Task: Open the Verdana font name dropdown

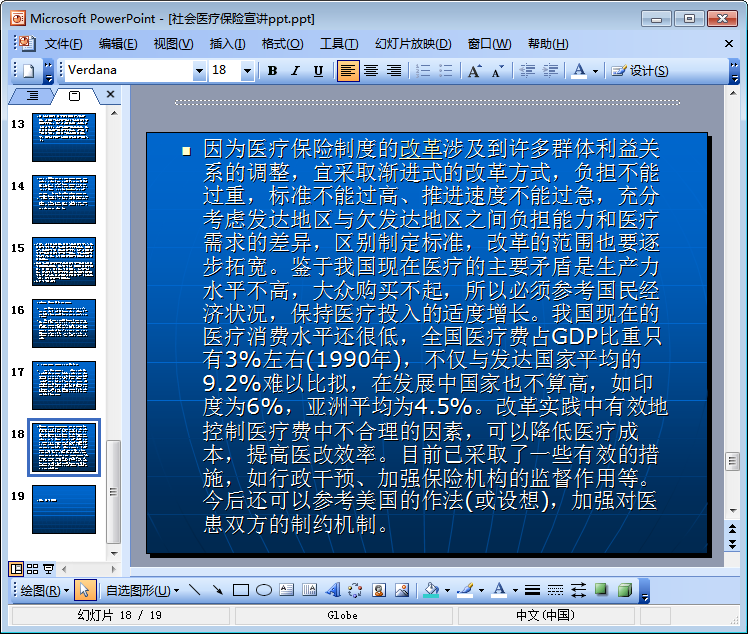Action: point(199,71)
